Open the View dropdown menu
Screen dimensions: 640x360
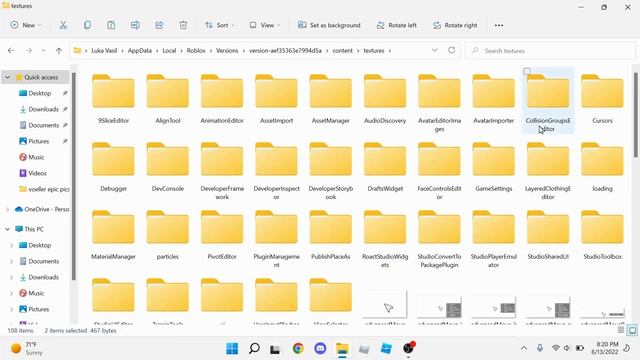[265, 25]
